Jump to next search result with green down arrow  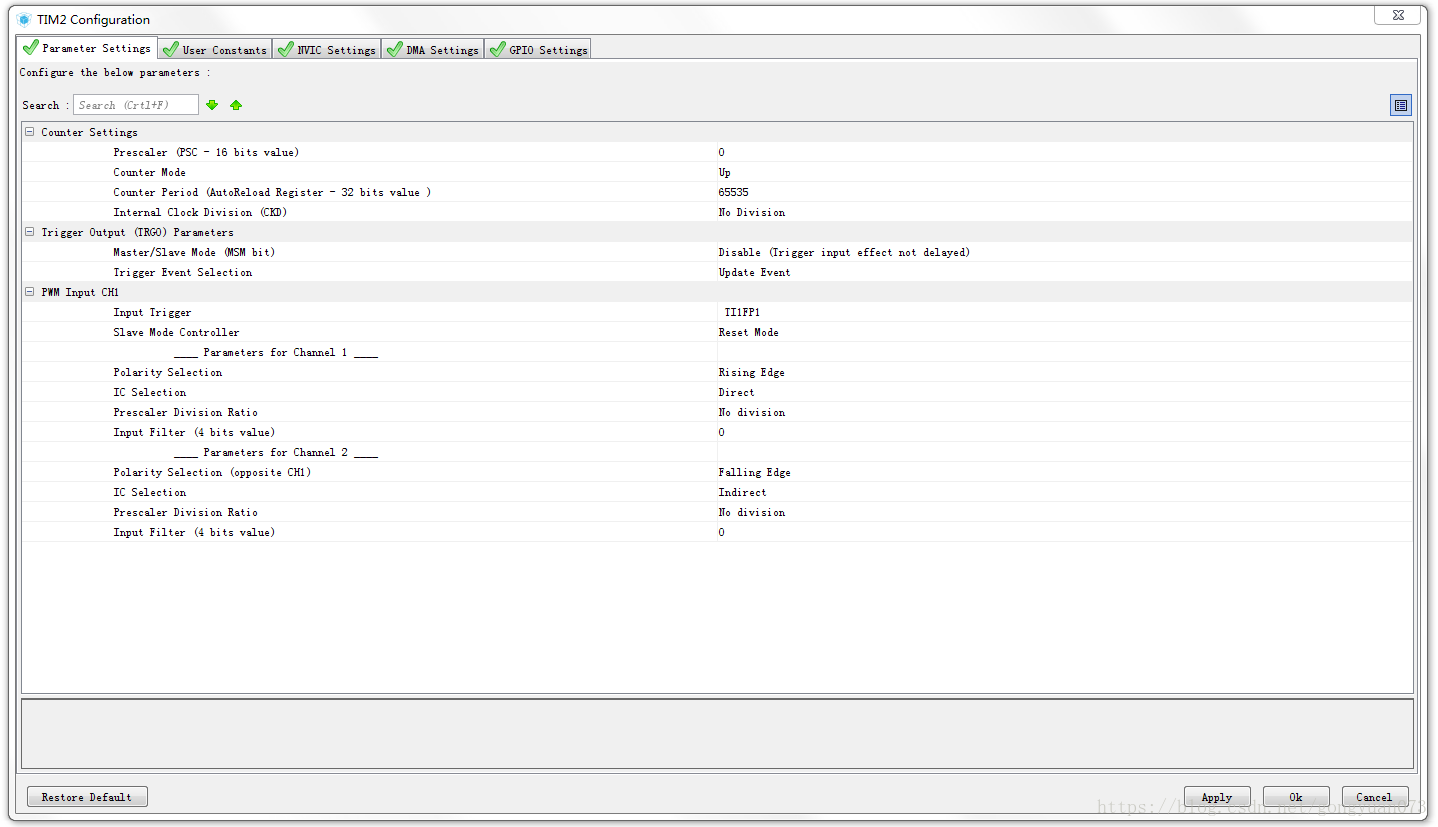pyautogui.click(x=212, y=105)
